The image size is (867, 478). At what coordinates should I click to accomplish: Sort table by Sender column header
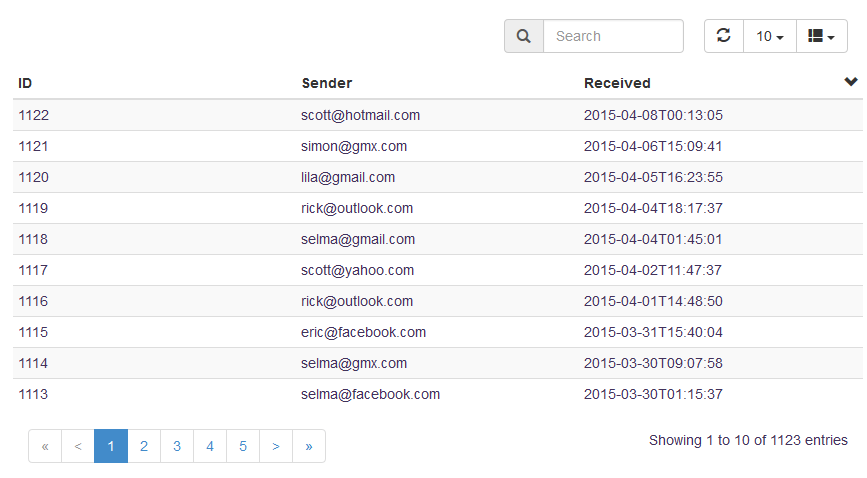click(327, 83)
